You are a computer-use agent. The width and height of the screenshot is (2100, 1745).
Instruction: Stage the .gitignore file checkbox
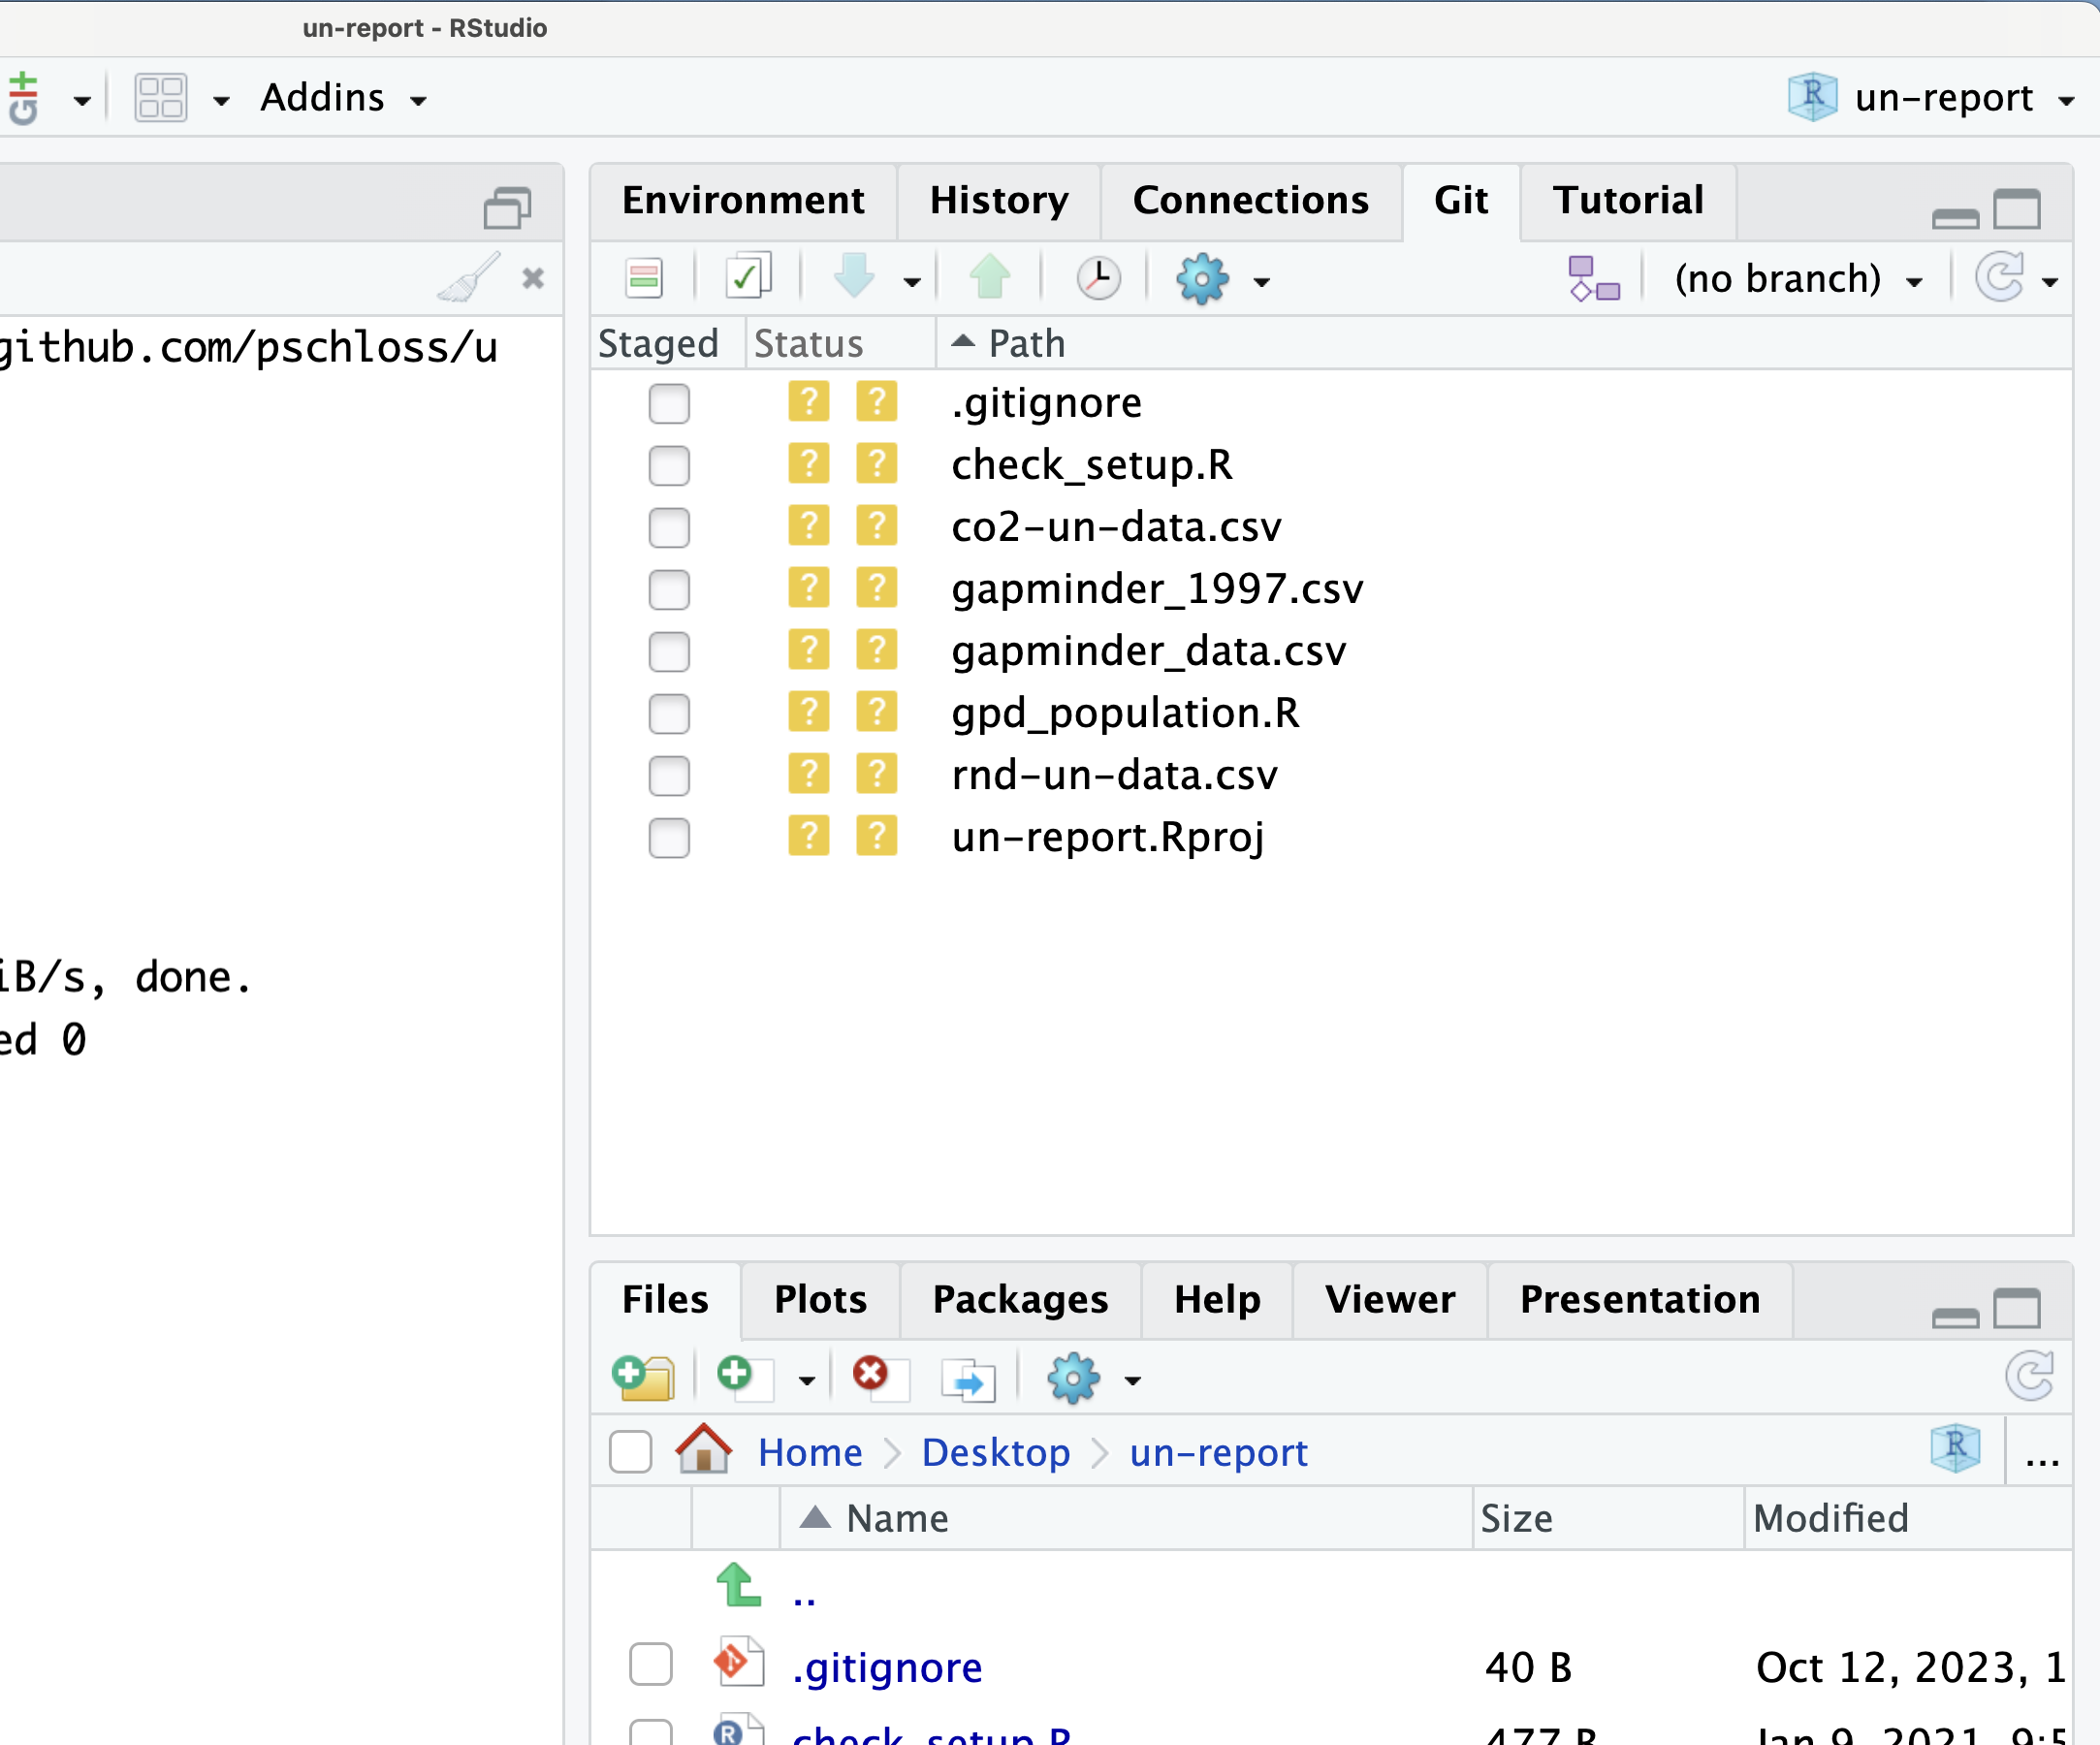(x=669, y=403)
